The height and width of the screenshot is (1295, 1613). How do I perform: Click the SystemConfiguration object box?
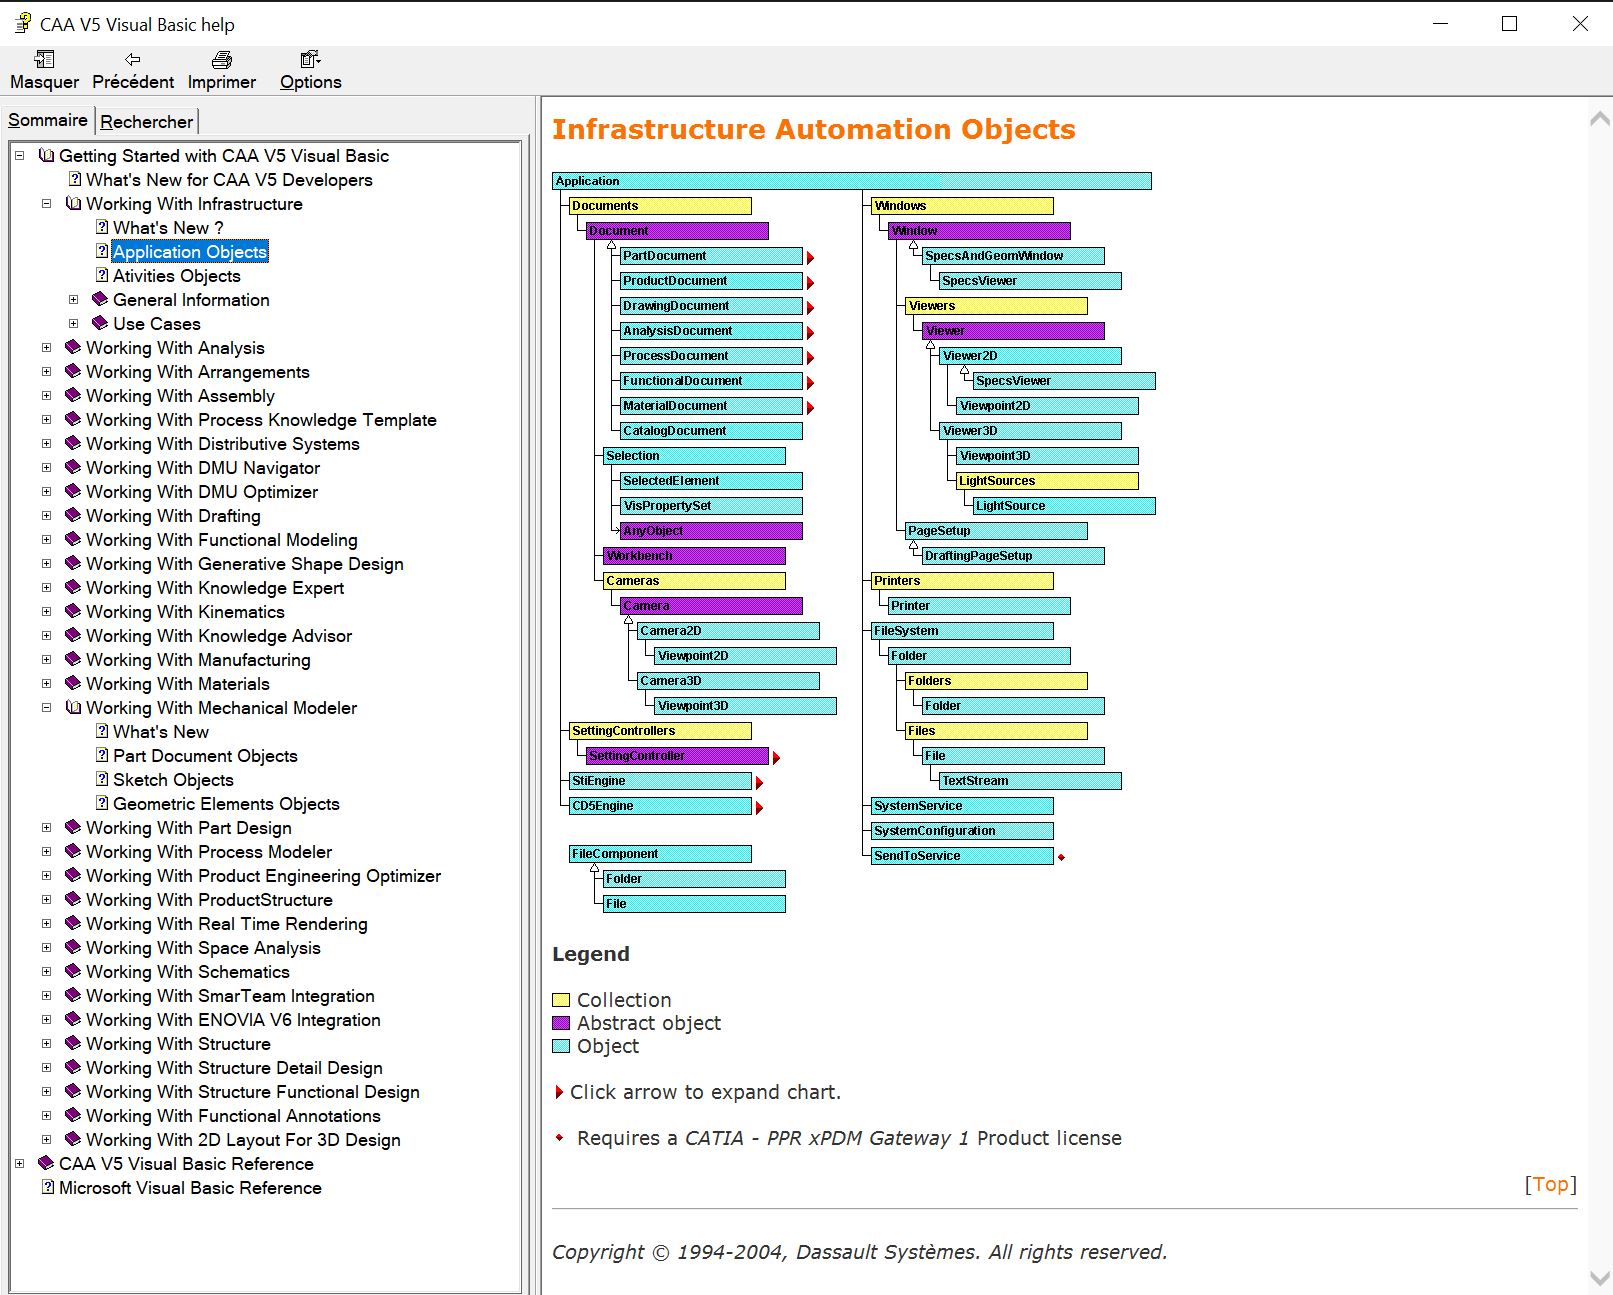coord(962,831)
